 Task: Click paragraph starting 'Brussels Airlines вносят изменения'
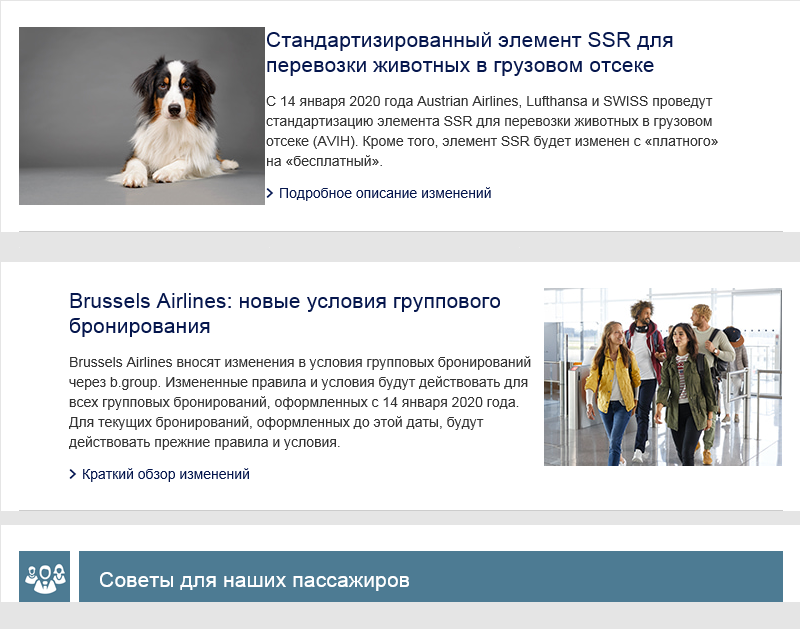point(300,402)
